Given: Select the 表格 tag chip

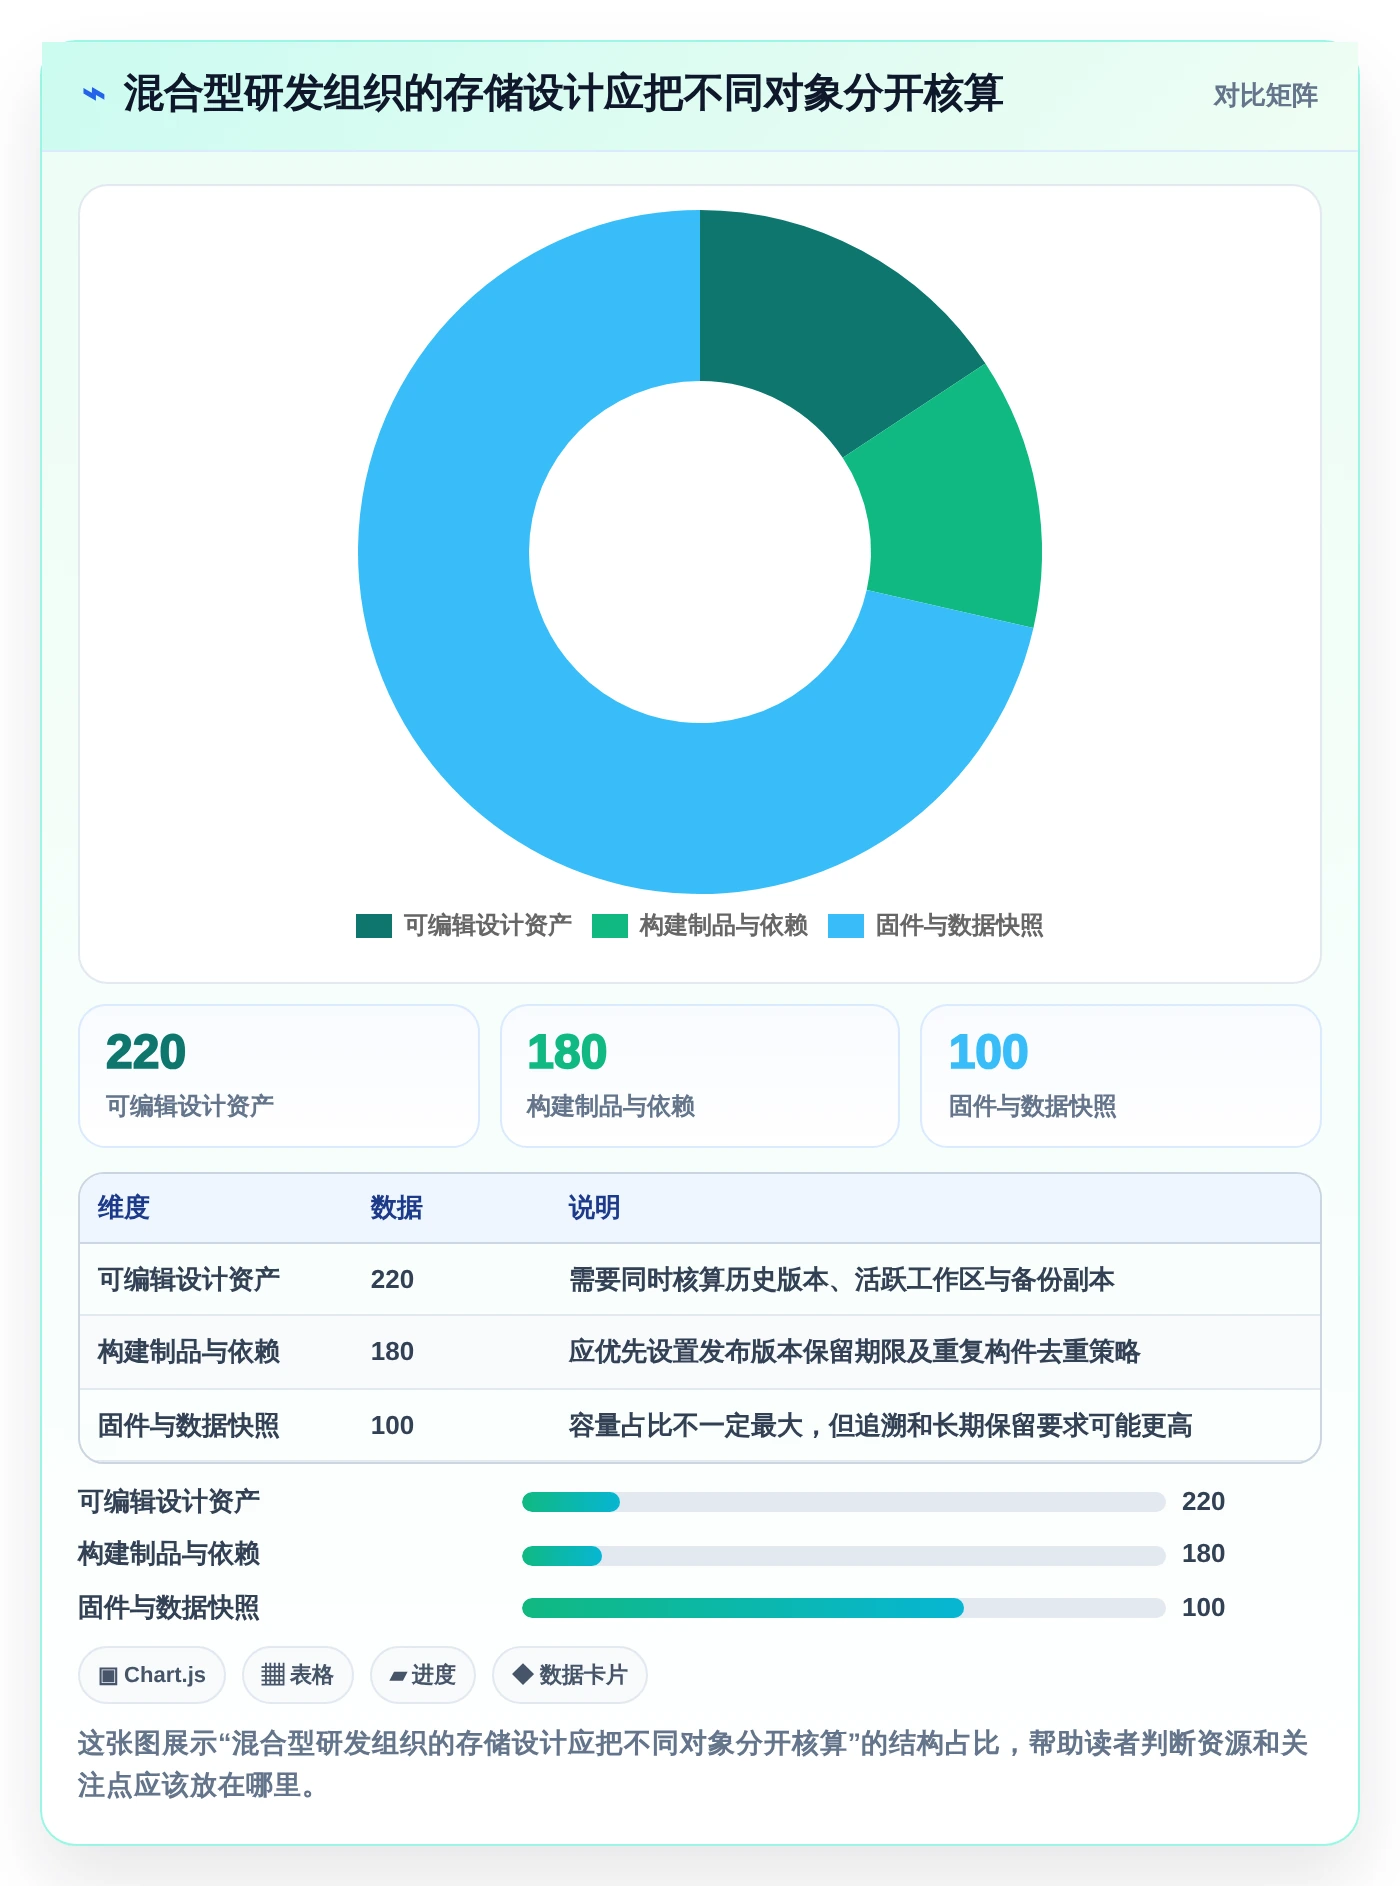Looking at the screenshot, I should click(298, 1675).
